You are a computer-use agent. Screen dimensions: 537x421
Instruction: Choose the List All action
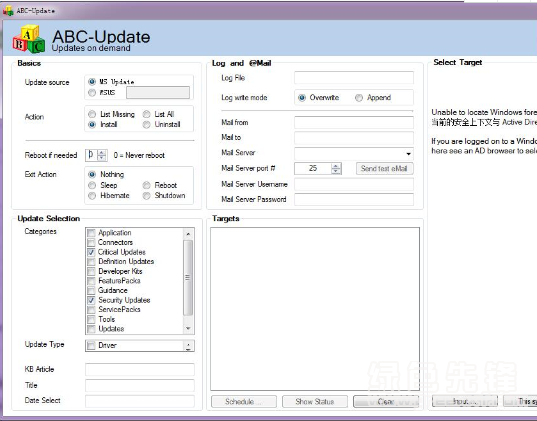point(147,114)
